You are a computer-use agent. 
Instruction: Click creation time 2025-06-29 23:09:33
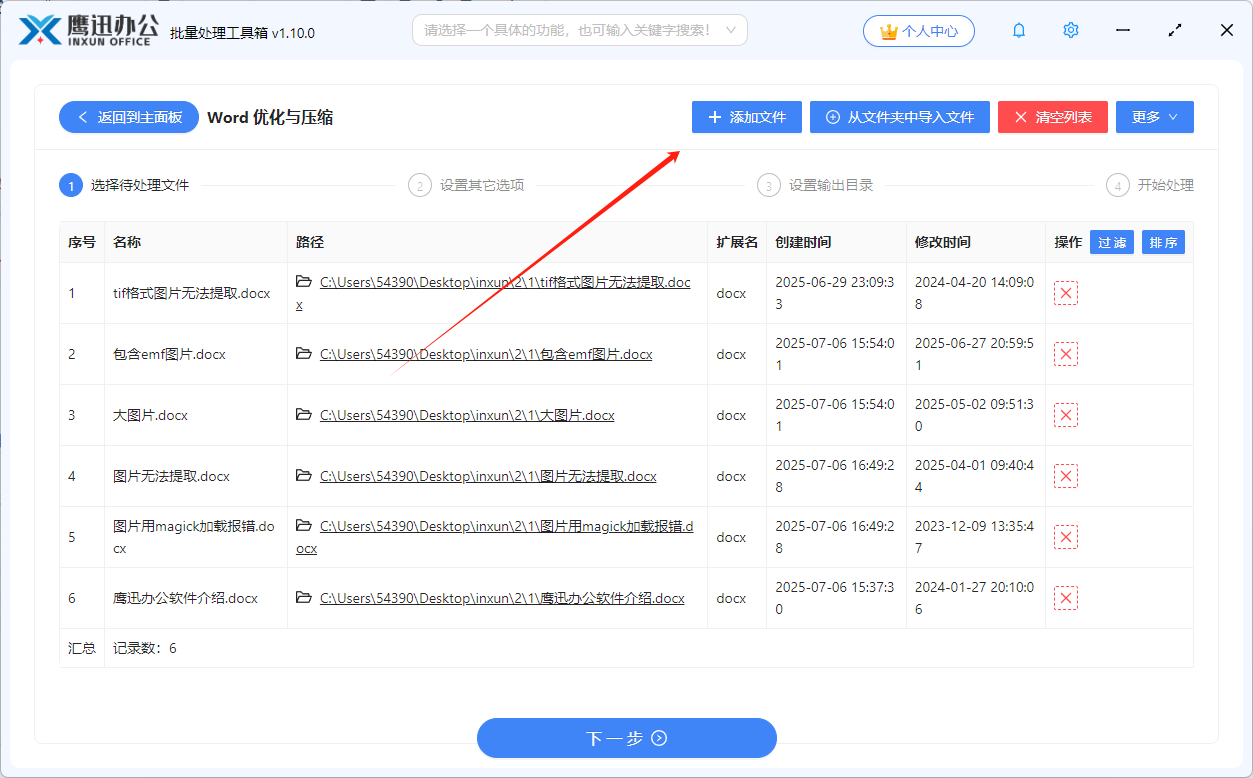pyautogui.click(x=835, y=293)
